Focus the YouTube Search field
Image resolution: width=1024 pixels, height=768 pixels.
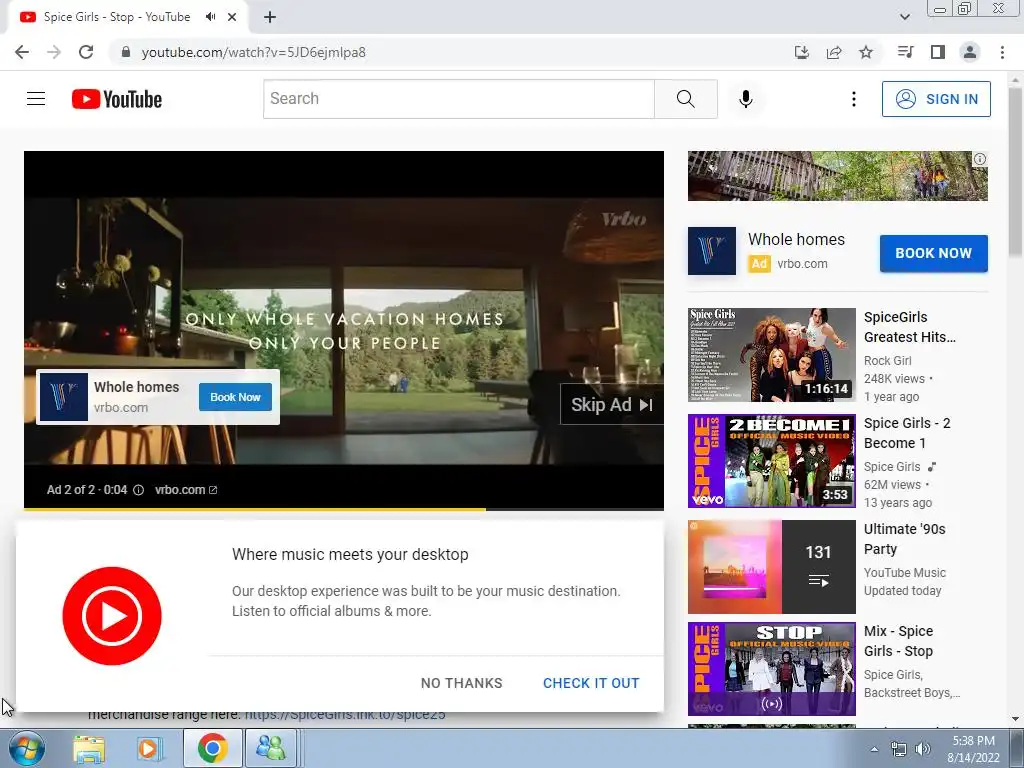[x=458, y=99]
